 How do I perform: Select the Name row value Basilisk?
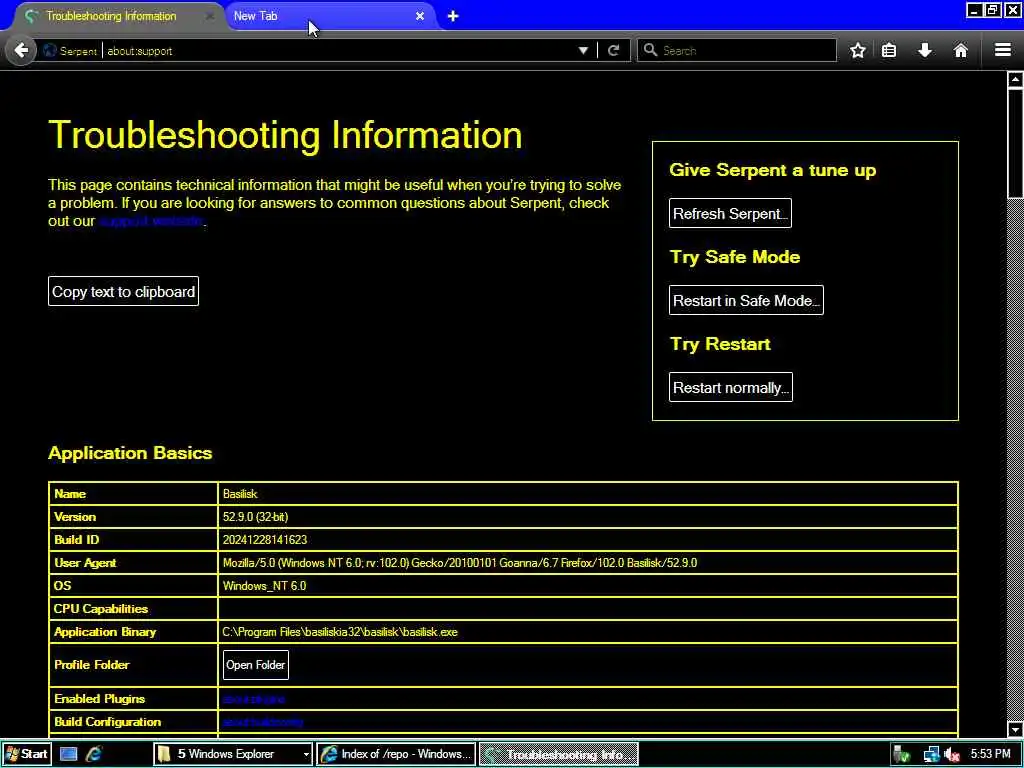pos(240,494)
